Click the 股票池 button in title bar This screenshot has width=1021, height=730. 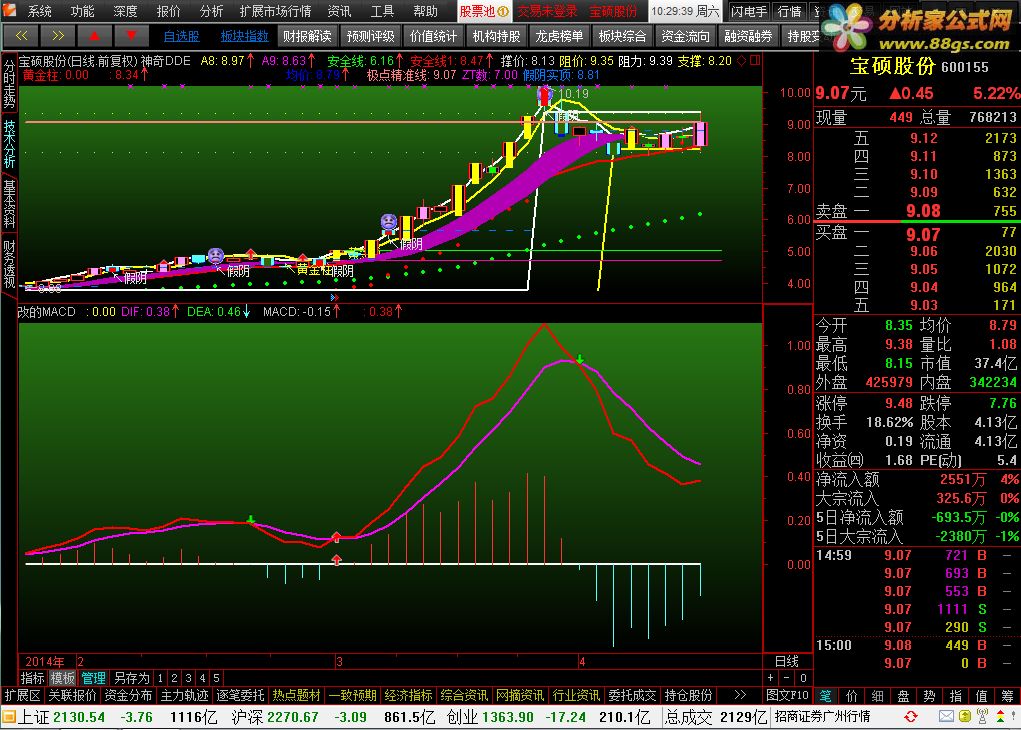tap(483, 11)
